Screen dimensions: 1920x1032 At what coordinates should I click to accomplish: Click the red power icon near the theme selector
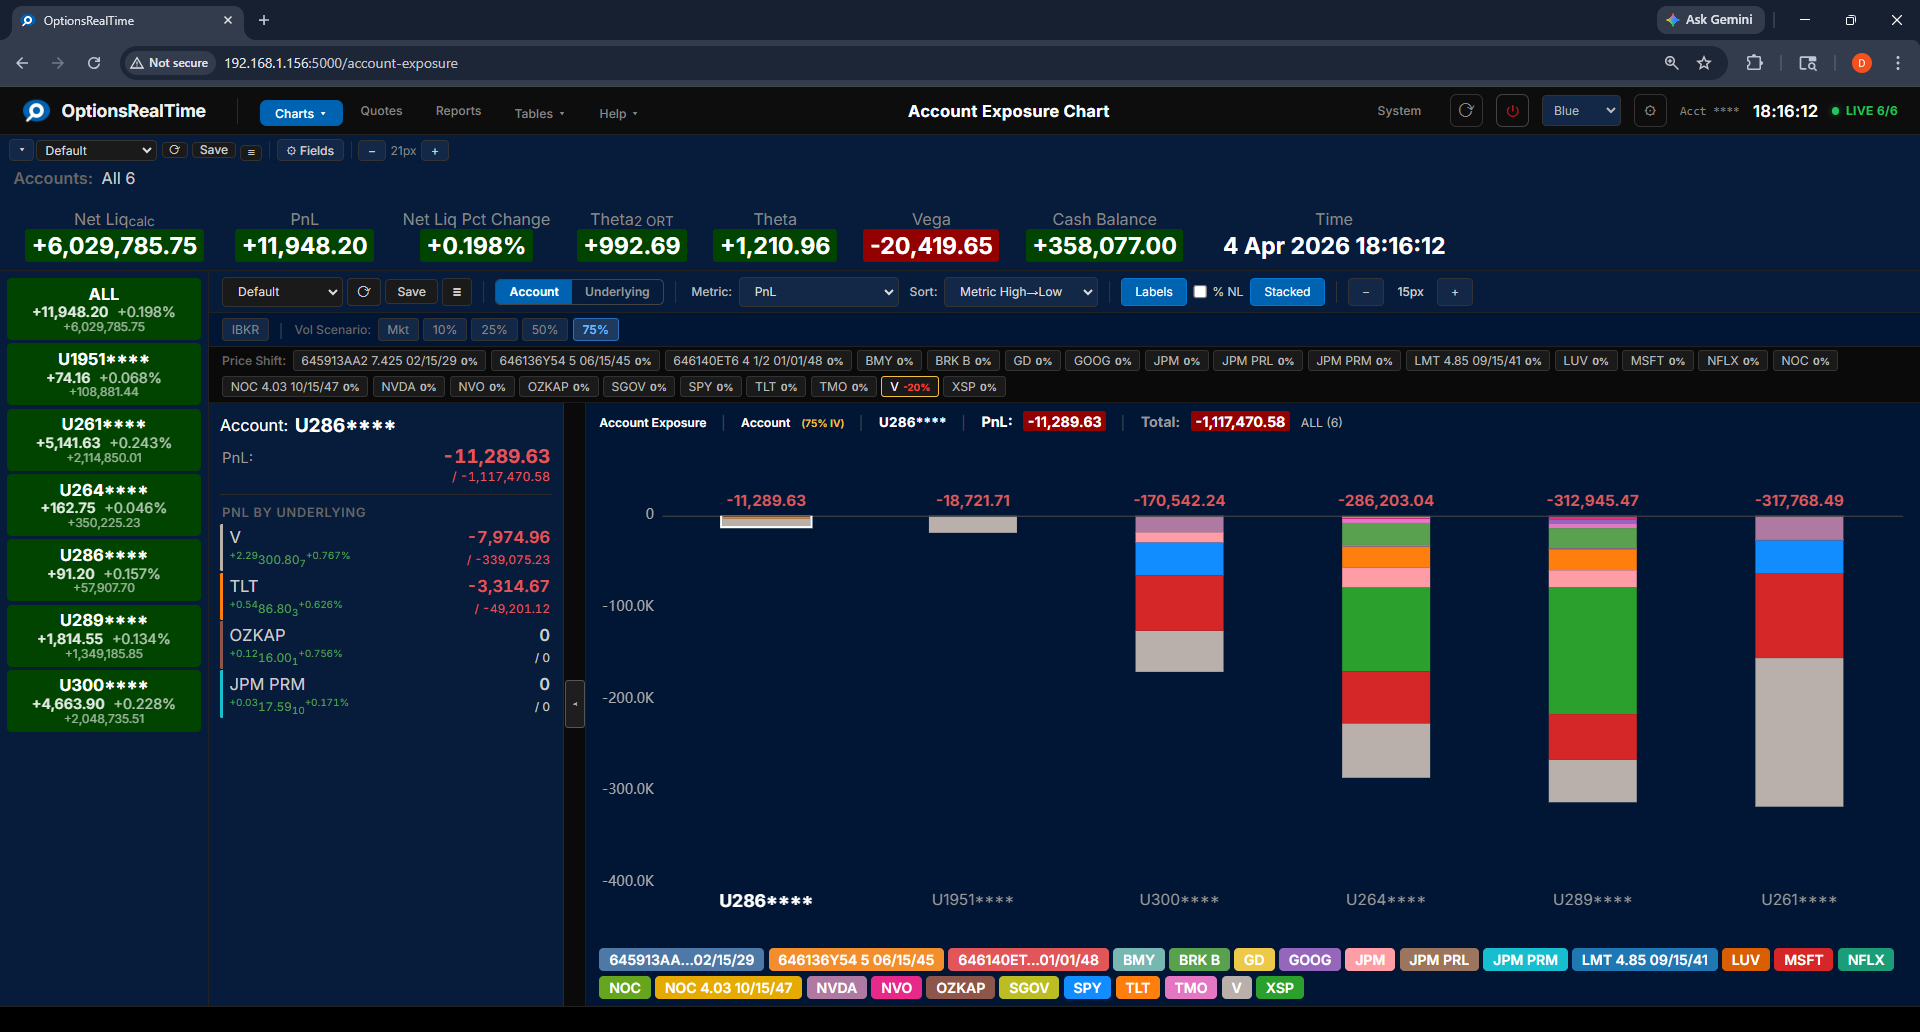1511,111
